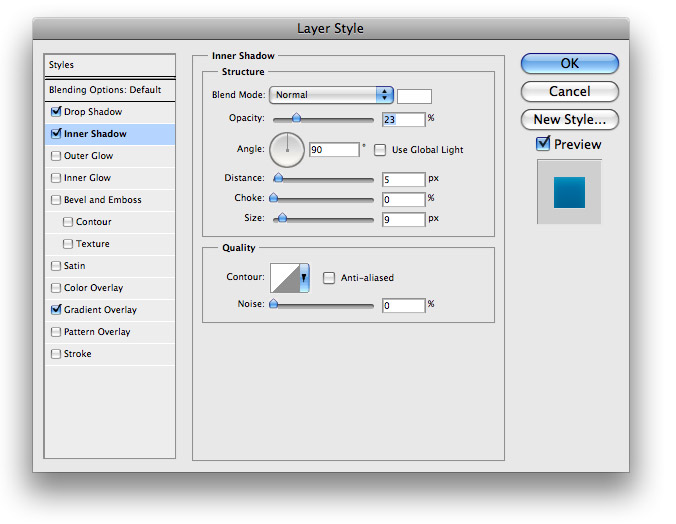Click the Distance slider handle

point(279,178)
